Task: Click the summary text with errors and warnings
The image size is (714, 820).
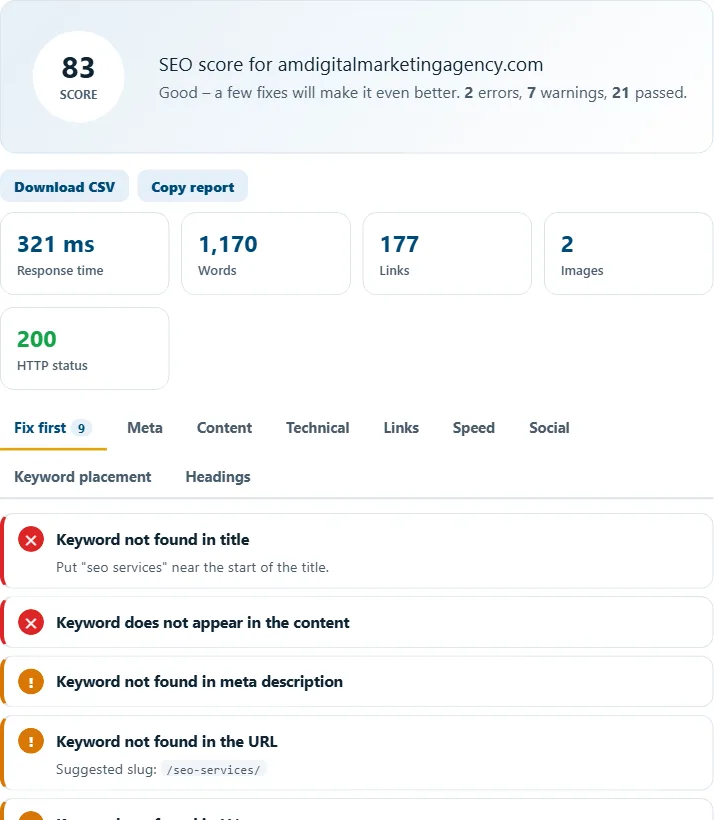Action: (x=423, y=93)
